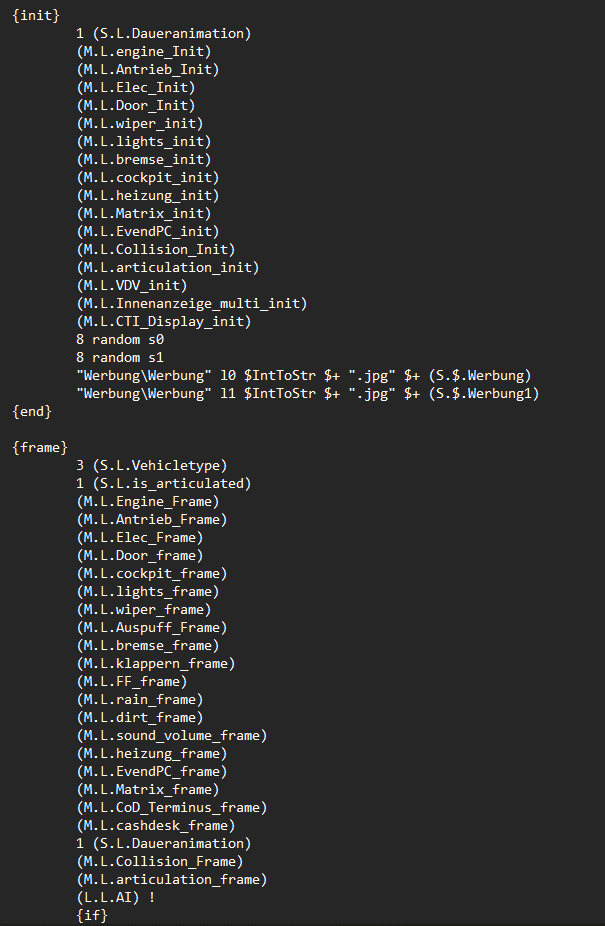Image resolution: width=605 pixels, height=926 pixels.
Task: Click the (M.L.Innenanzeige_multi_init) line
Action: (192, 304)
